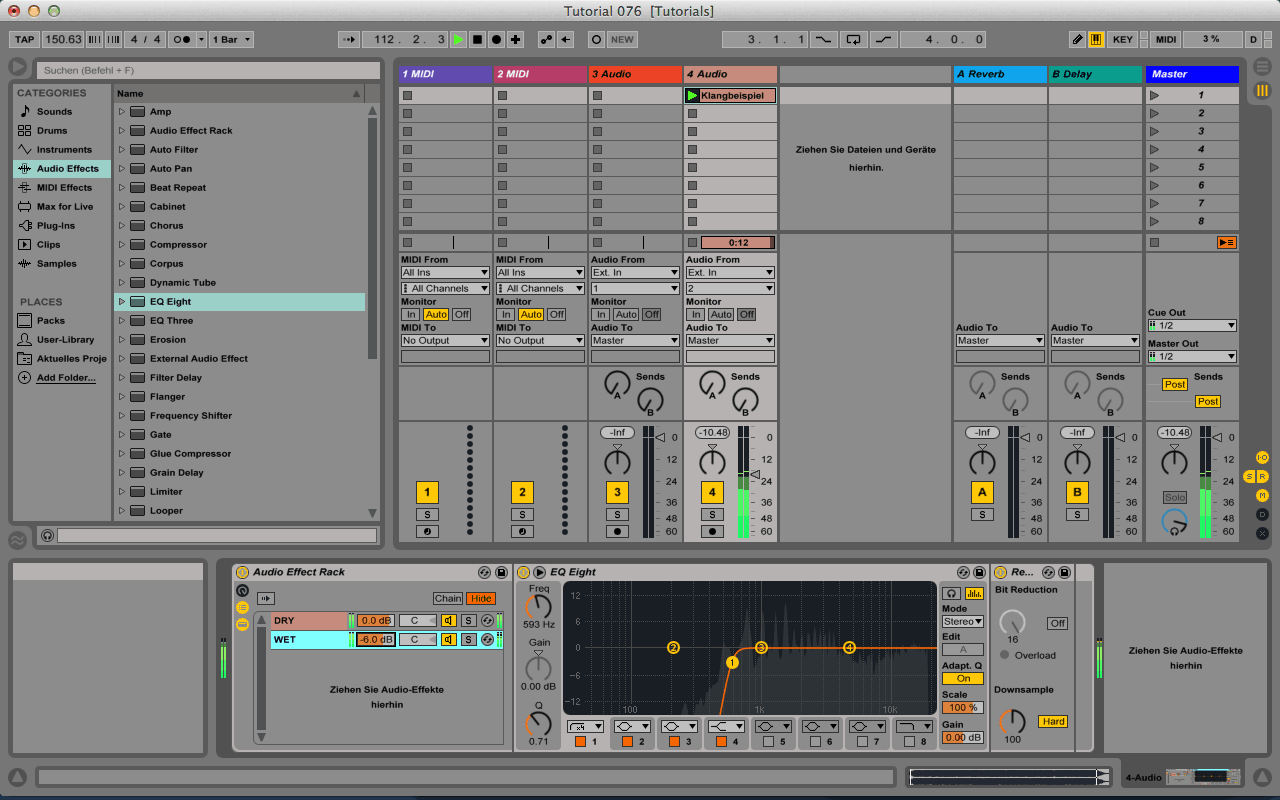Open the Stereo Mode dropdown in EQ Eight
1280x800 pixels.
[962, 622]
